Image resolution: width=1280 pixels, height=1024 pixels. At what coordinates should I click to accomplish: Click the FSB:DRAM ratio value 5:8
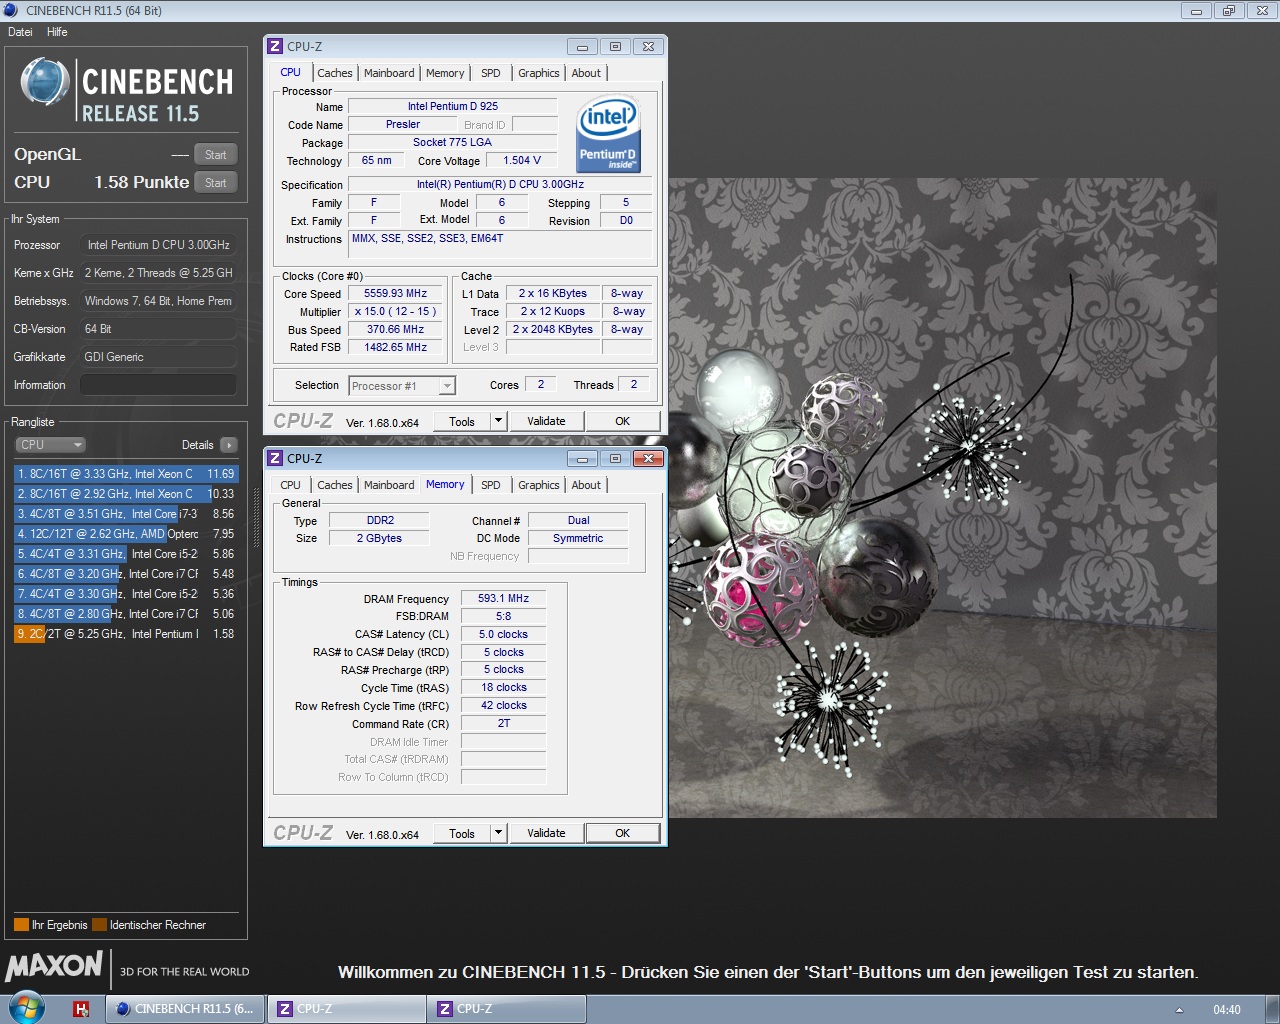(503, 616)
